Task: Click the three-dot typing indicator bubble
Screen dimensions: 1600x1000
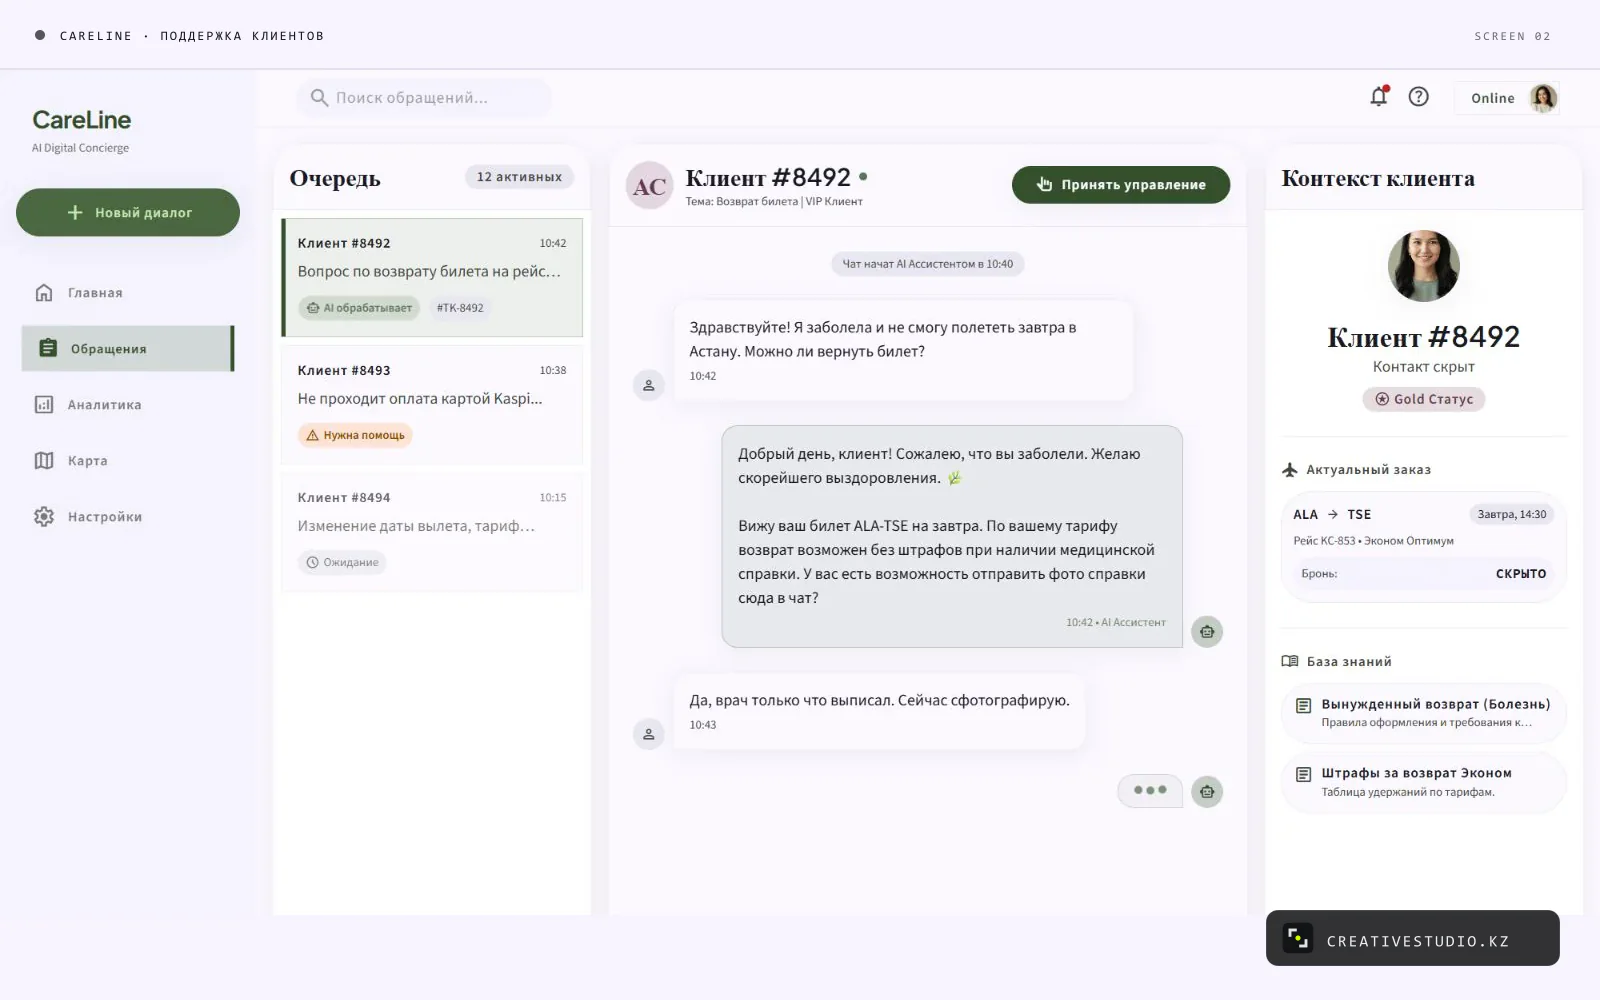Action: (1150, 790)
